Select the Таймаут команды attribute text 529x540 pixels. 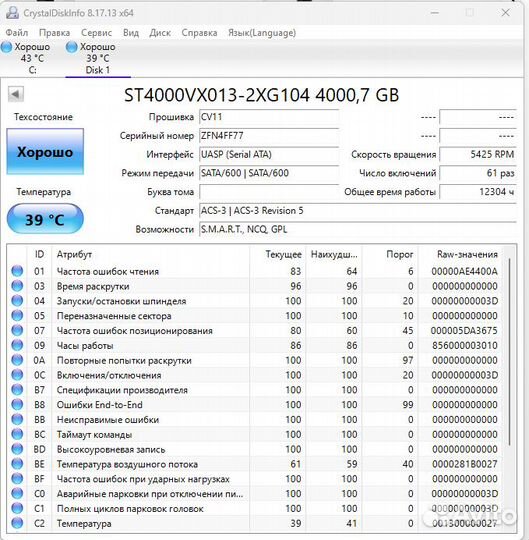pyautogui.click(x=94, y=435)
